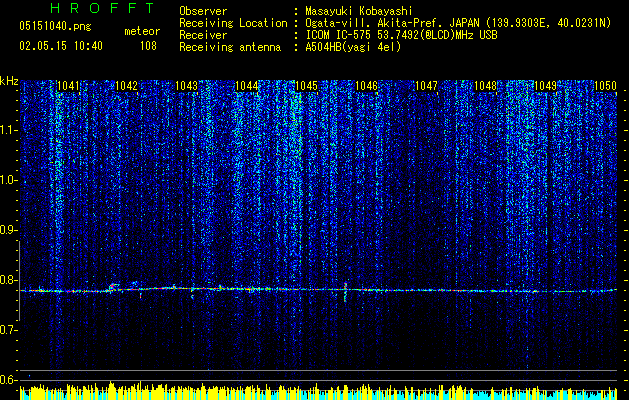The image size is (629, 400).
Task: Click the "Receiving antenna" label
Action: coord(230,47)
